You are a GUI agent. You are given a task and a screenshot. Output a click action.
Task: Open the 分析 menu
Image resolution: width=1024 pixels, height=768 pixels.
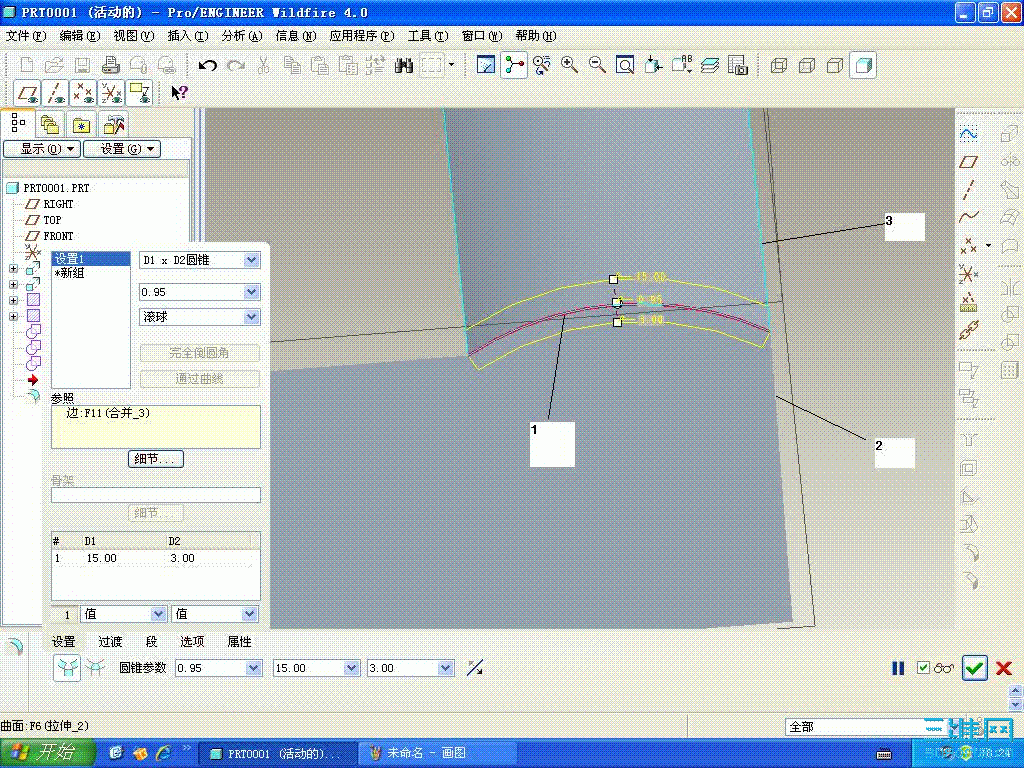coord(242,36)
